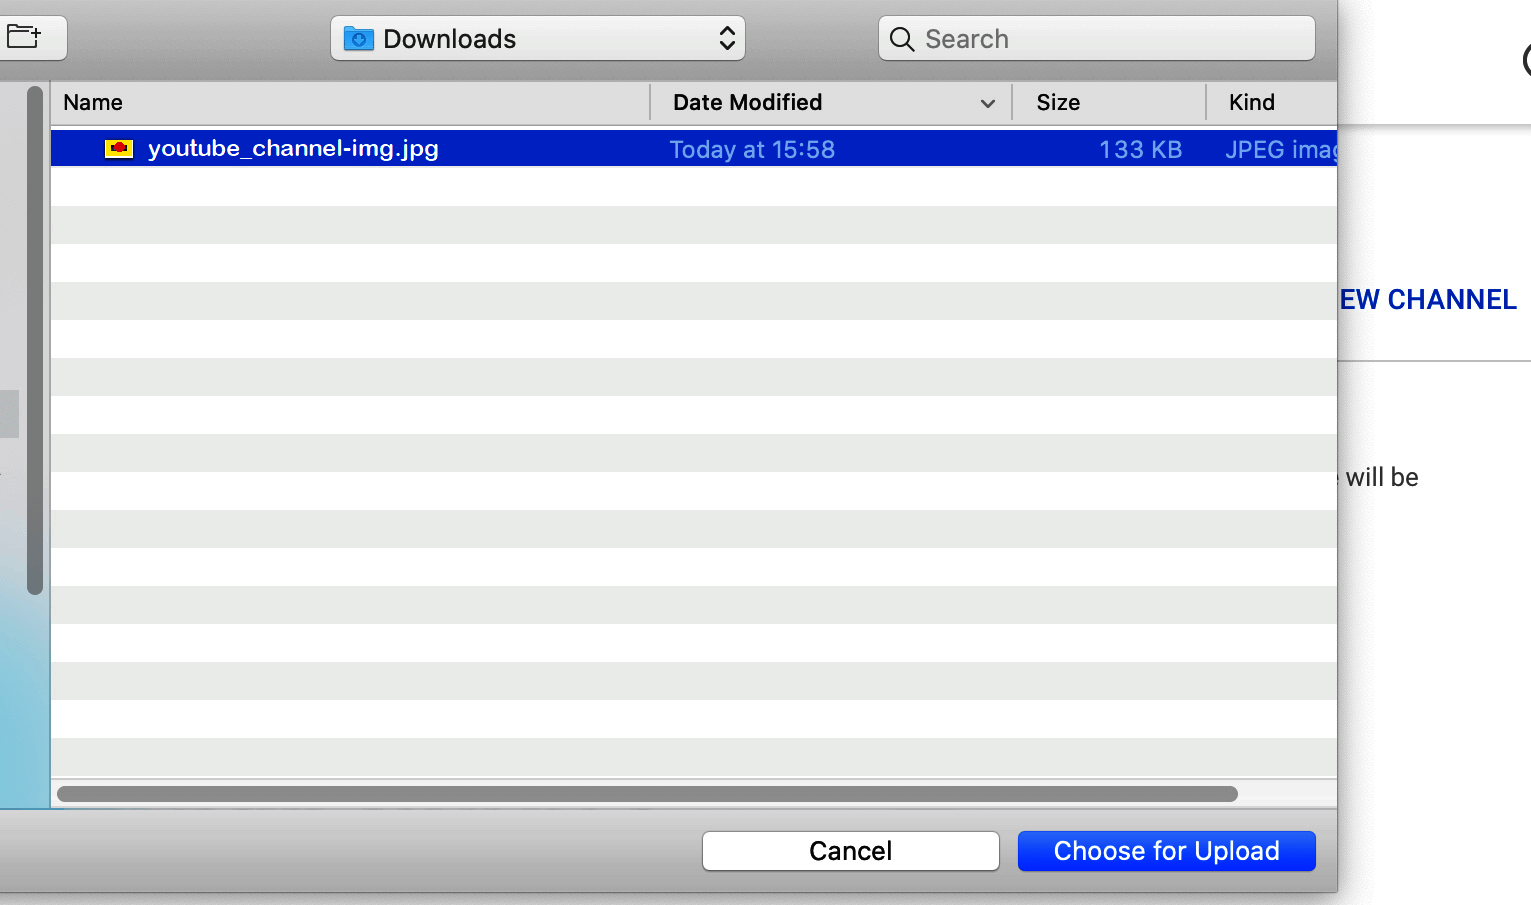The width and height of the screenshot is (1531, 905).
Task: Click the blue Downloads folder icon
Action: click(x=358, y=39)
